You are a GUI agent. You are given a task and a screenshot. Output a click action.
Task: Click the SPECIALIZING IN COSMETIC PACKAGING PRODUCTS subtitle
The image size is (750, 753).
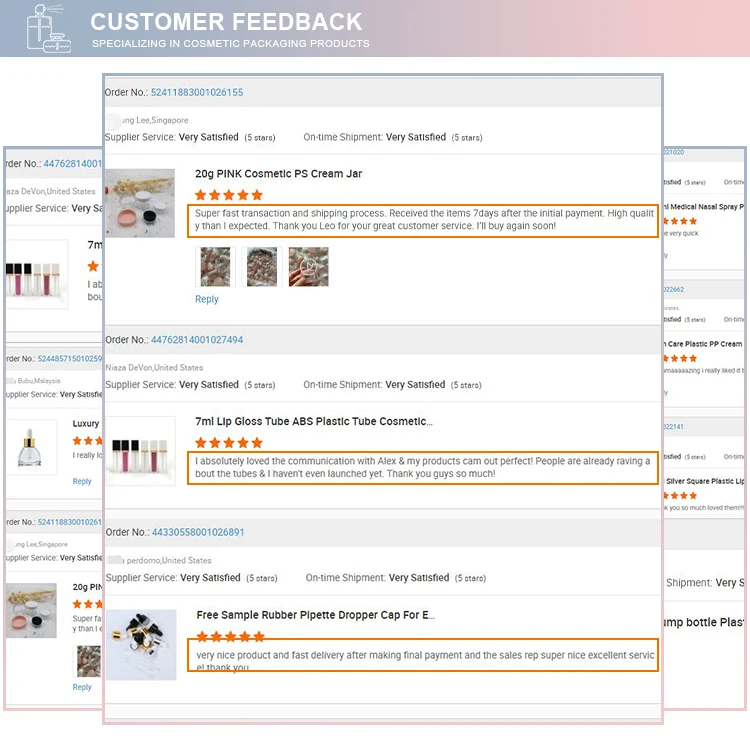(231, 44)
